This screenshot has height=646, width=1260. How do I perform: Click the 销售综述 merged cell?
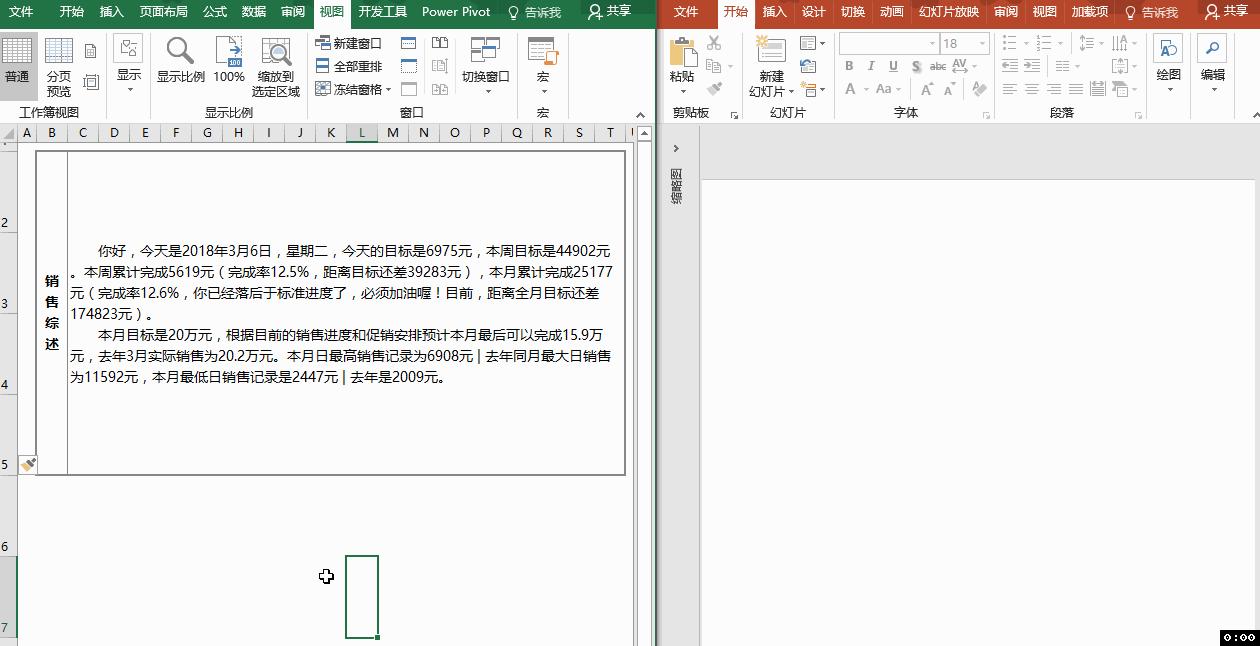[x=52, y=313]
